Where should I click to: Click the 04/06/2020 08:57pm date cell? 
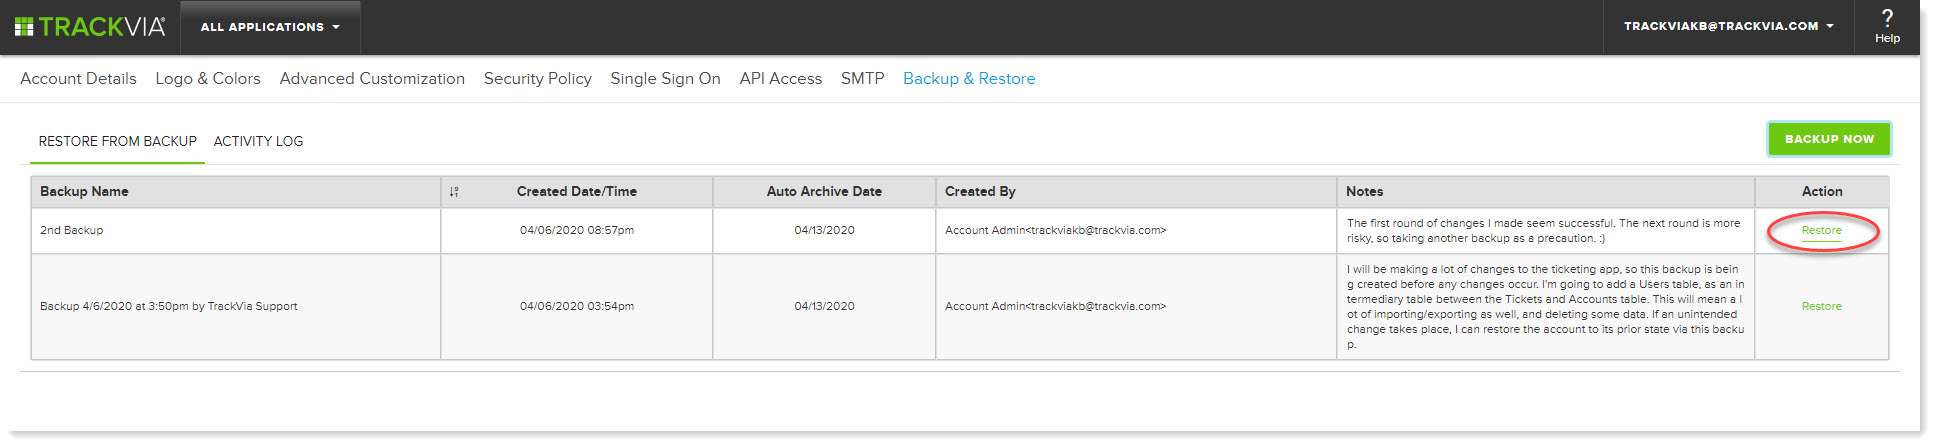click(x=577, y=231)
